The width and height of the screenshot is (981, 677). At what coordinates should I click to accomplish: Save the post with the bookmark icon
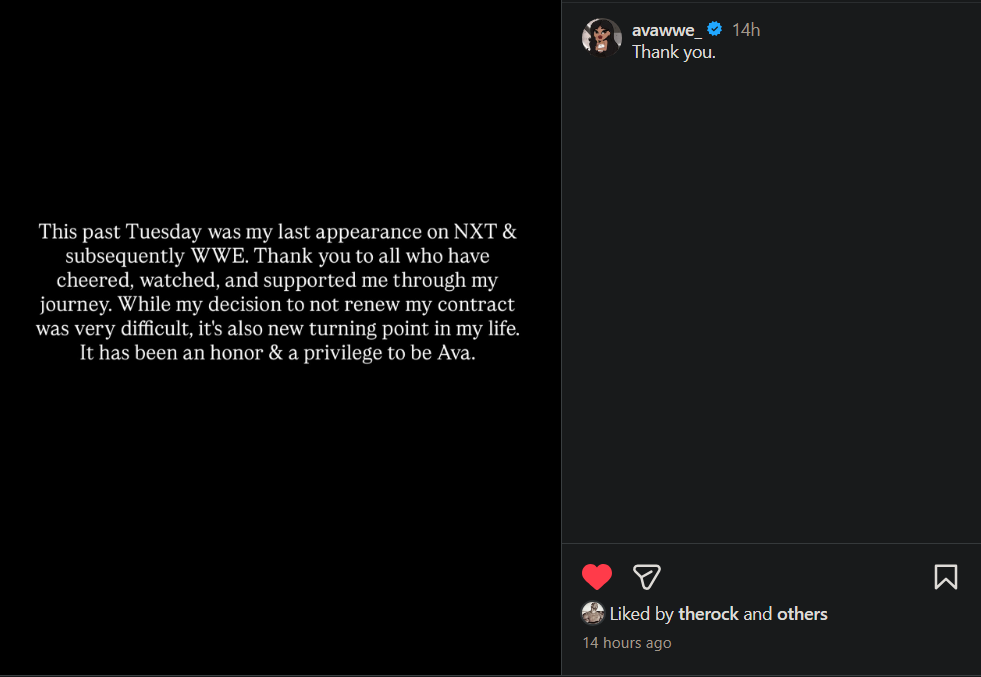(x=945, y=577)
